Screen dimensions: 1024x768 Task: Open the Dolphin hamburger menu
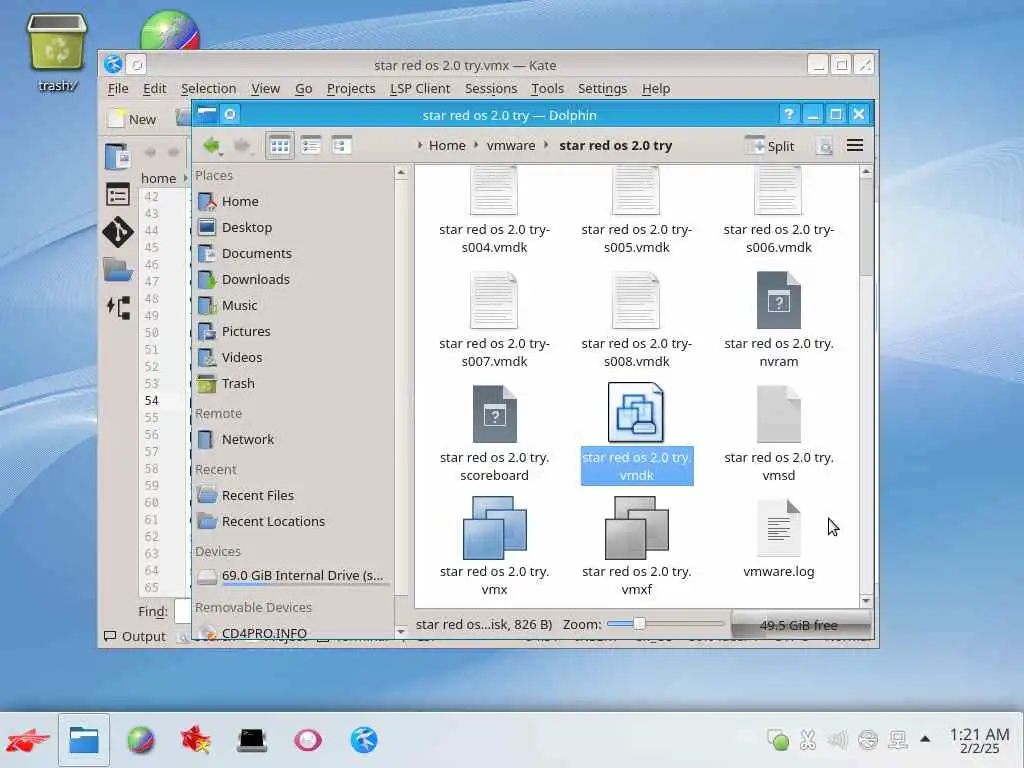855,145
